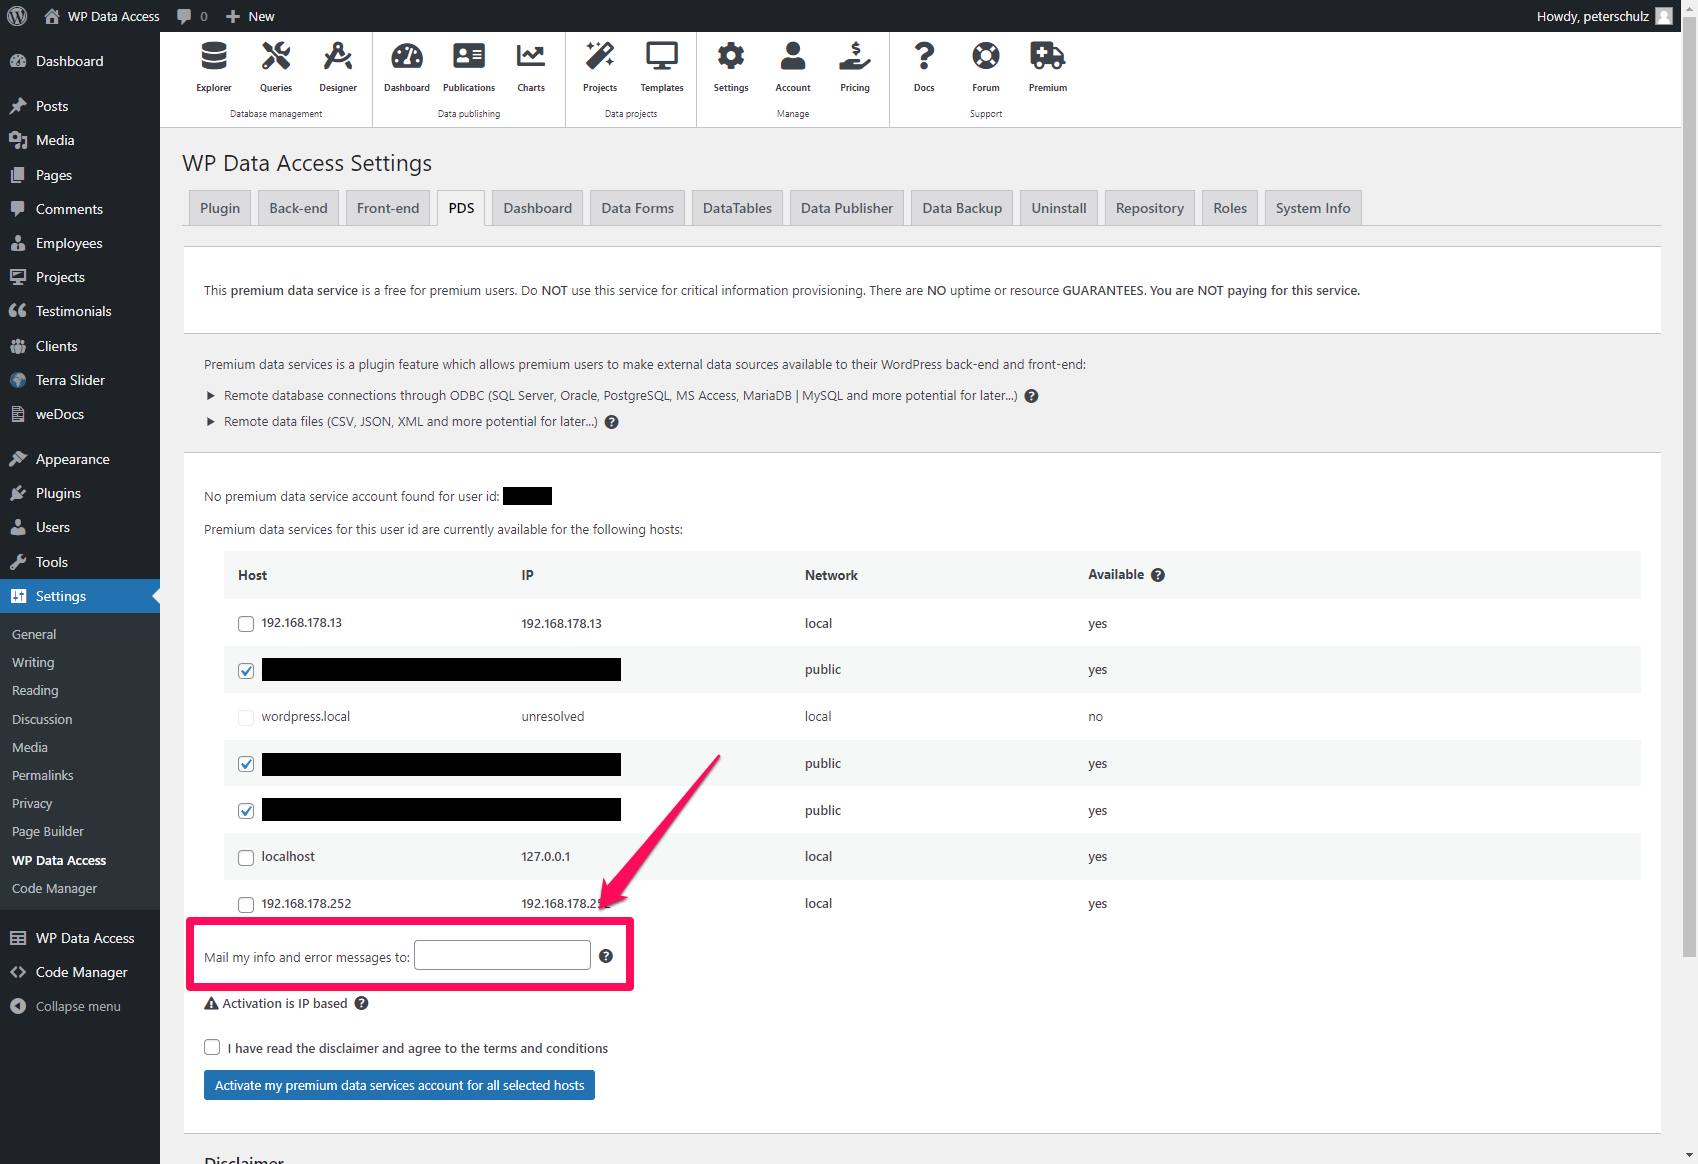Viewport: 1698px width, 1164px height.
Task: Expand Remote database connections through ODBC
Action: coord(211,395)
